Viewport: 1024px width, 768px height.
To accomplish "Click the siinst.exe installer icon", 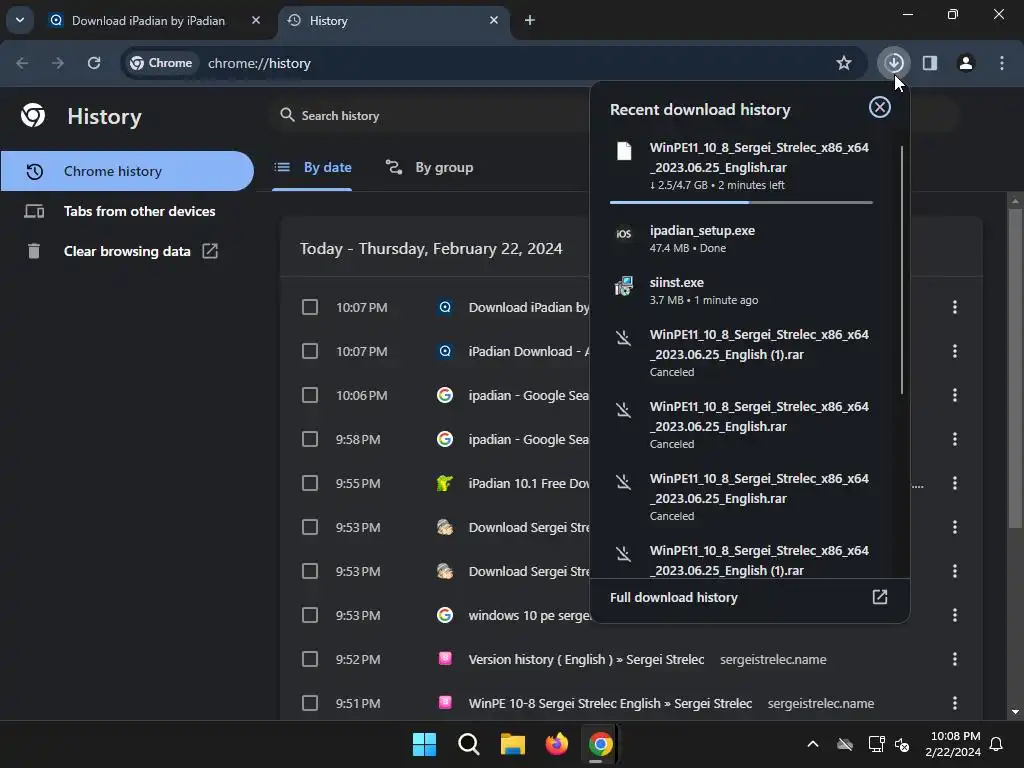I will 624,286.
